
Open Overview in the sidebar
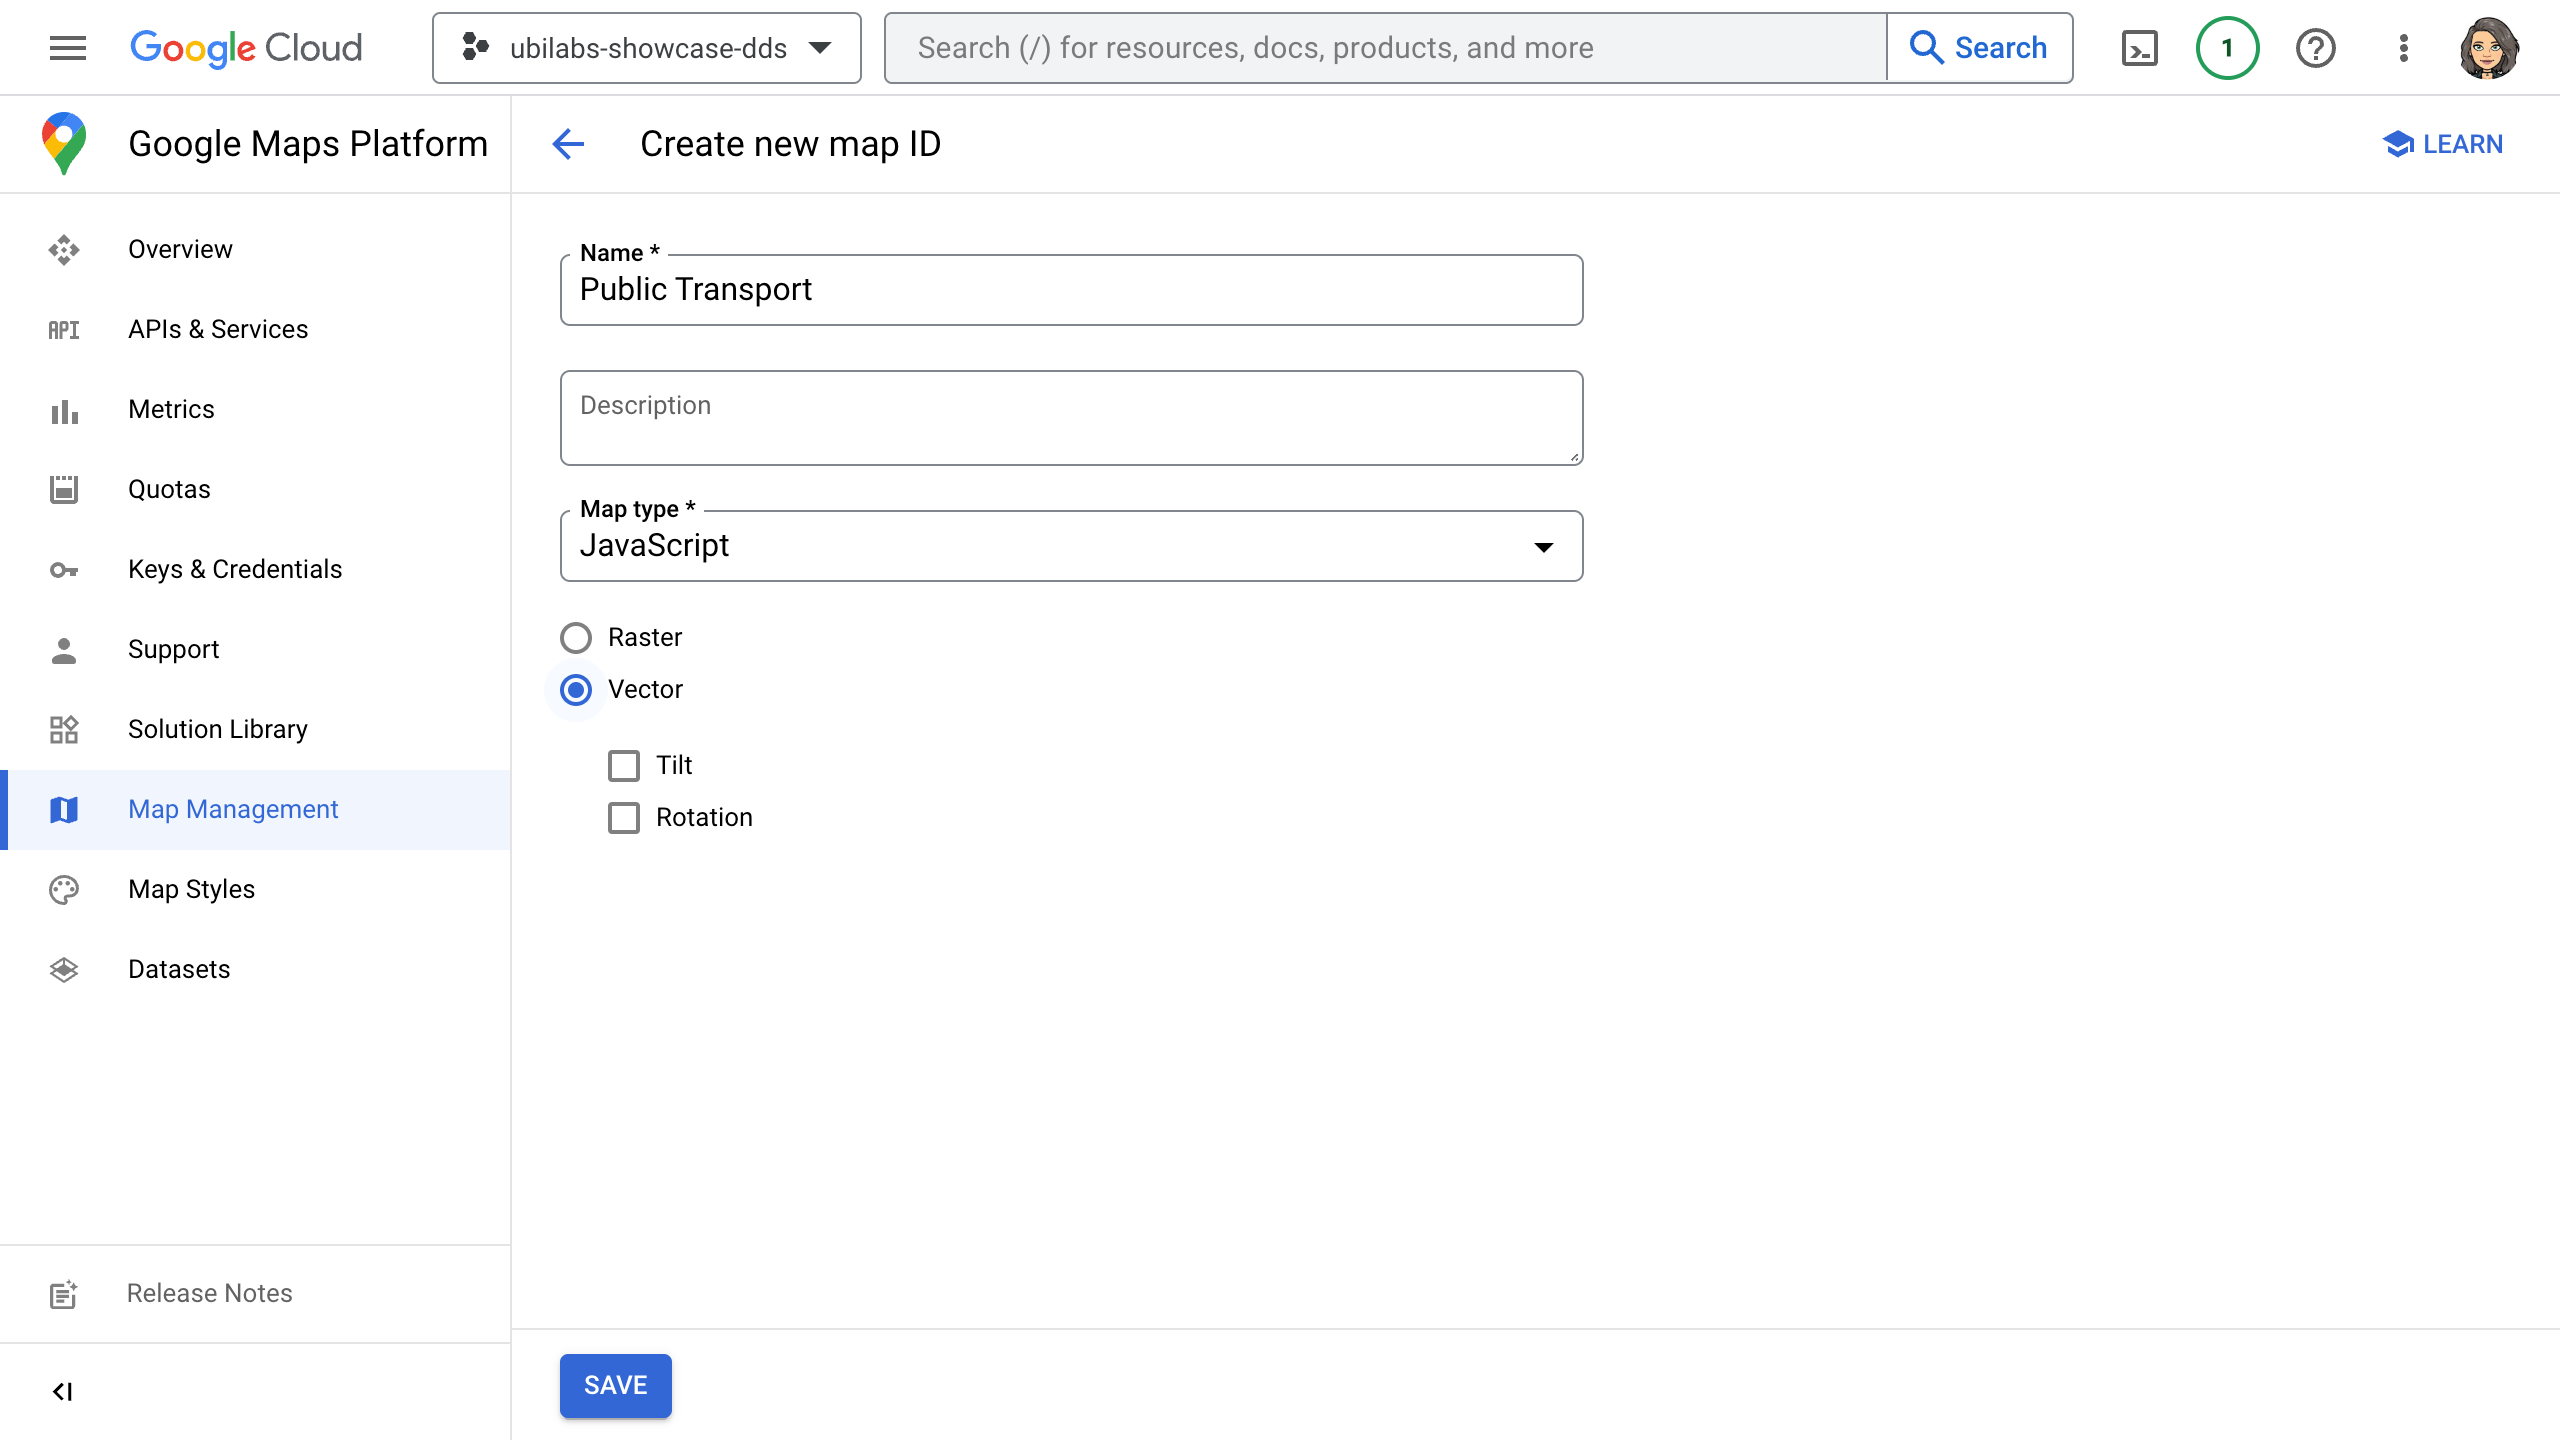pos(255,249)
